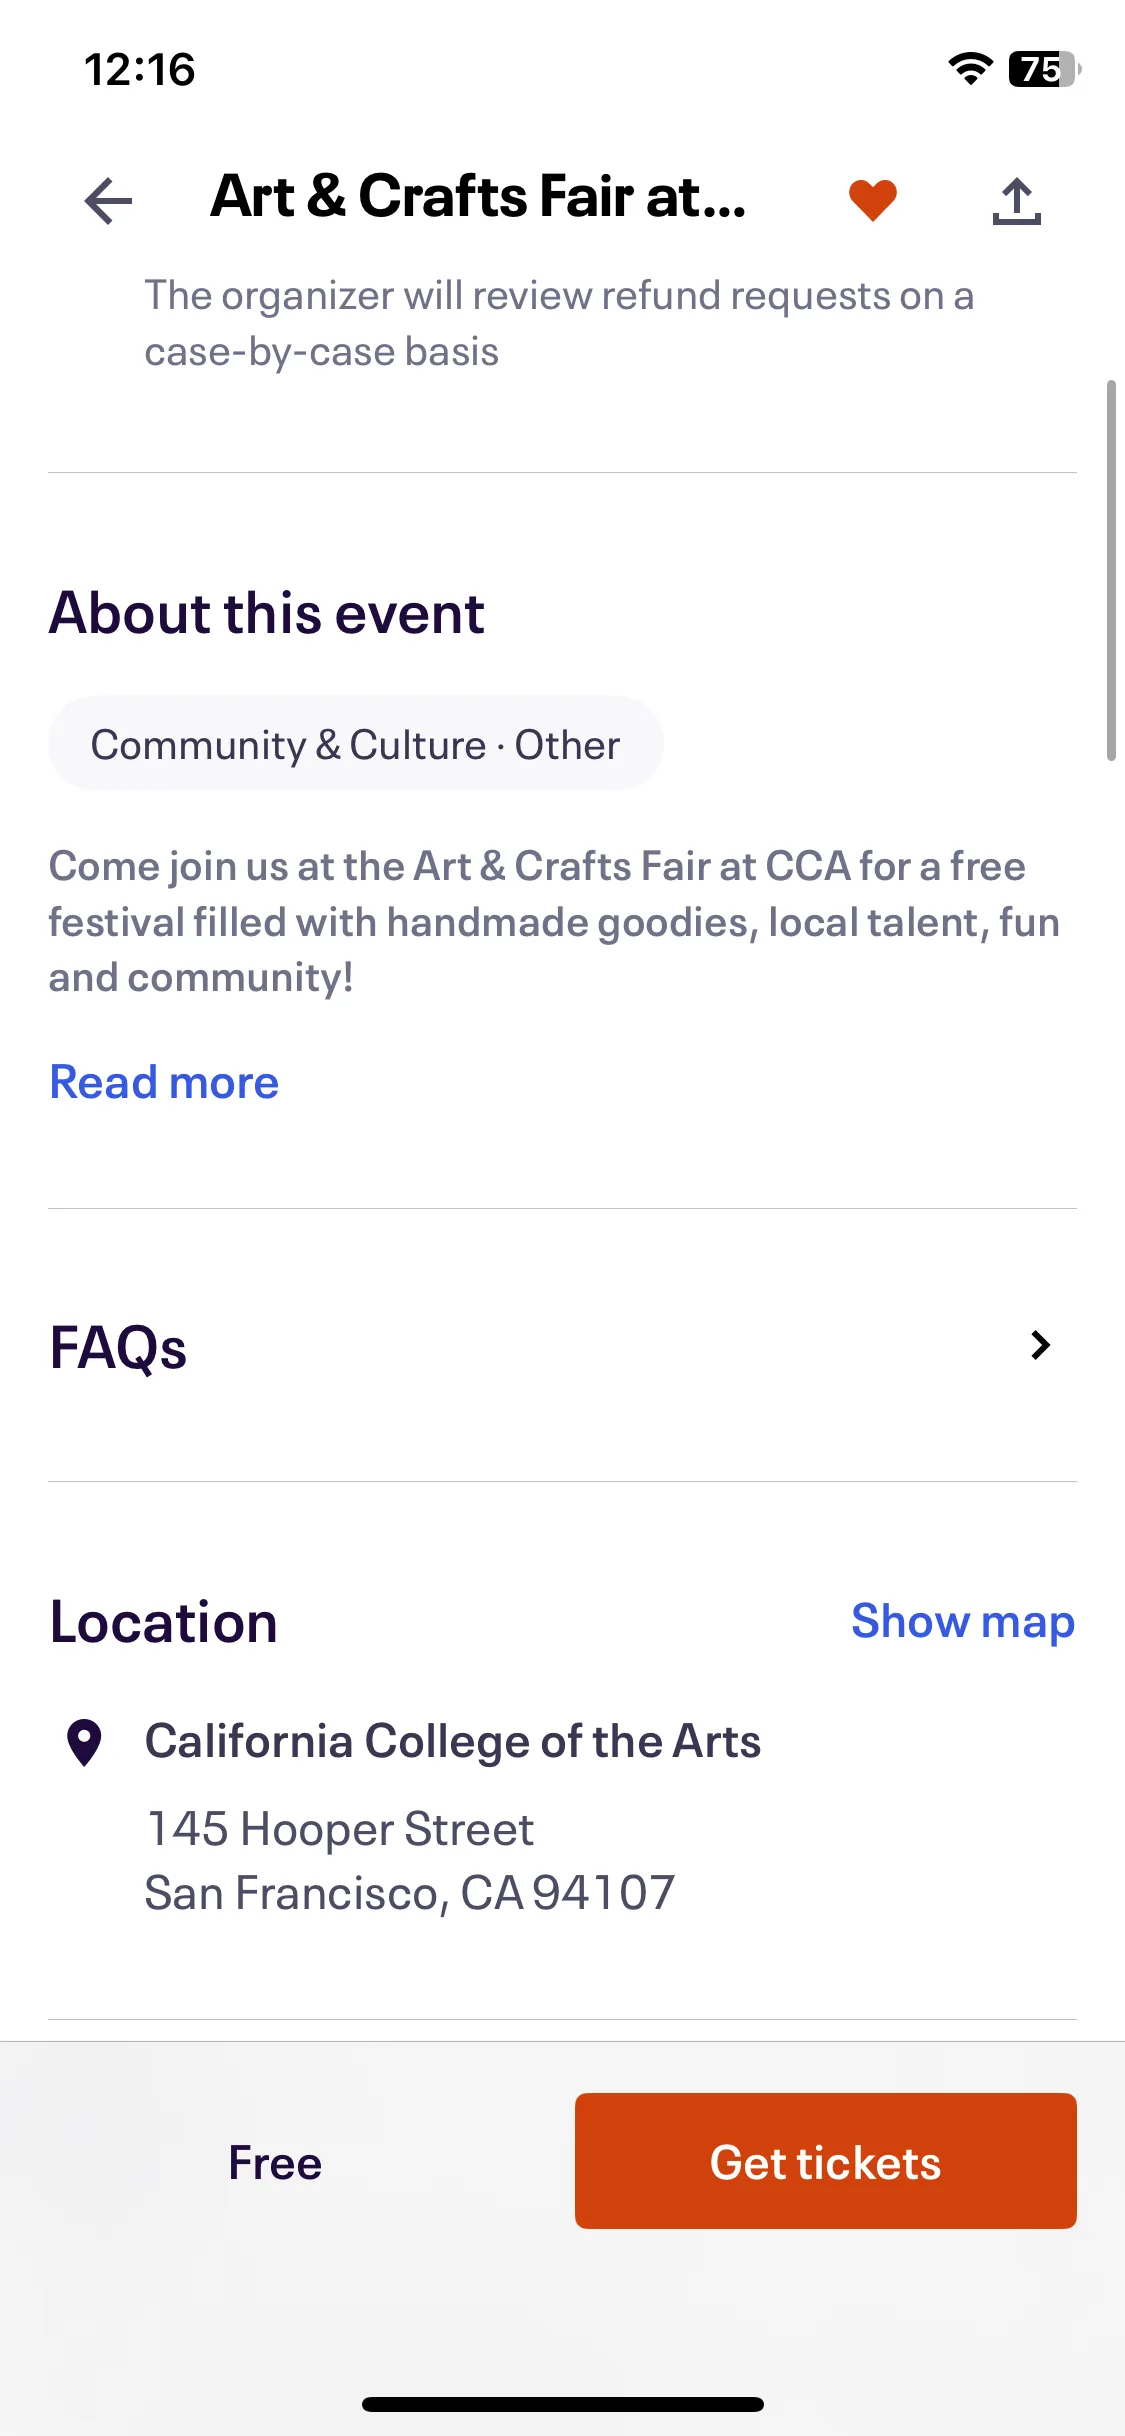Expand the FAQs chevron arrow
Image resolution: width=1125 pixels, height=2436 pixels.
pyautogui.click(x=1040, y=1345)
